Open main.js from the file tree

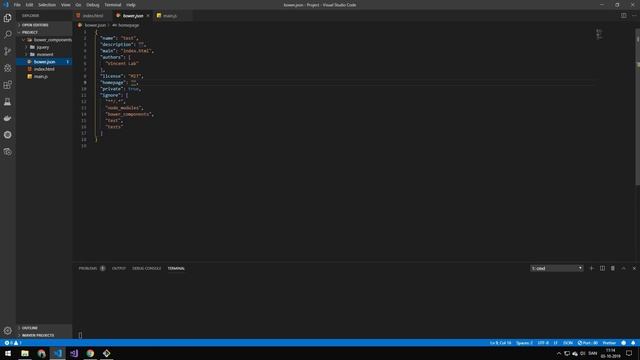[44, 76]
